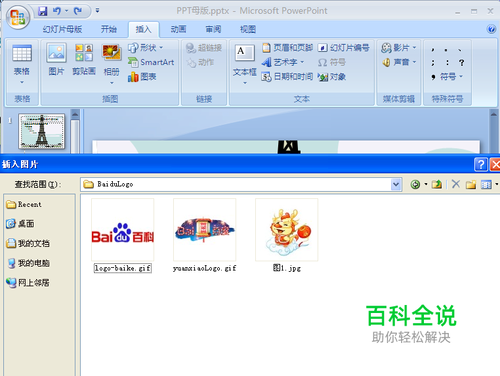
Task: Click the delete X icon in dialog toolbar
Action: (456, 184)
